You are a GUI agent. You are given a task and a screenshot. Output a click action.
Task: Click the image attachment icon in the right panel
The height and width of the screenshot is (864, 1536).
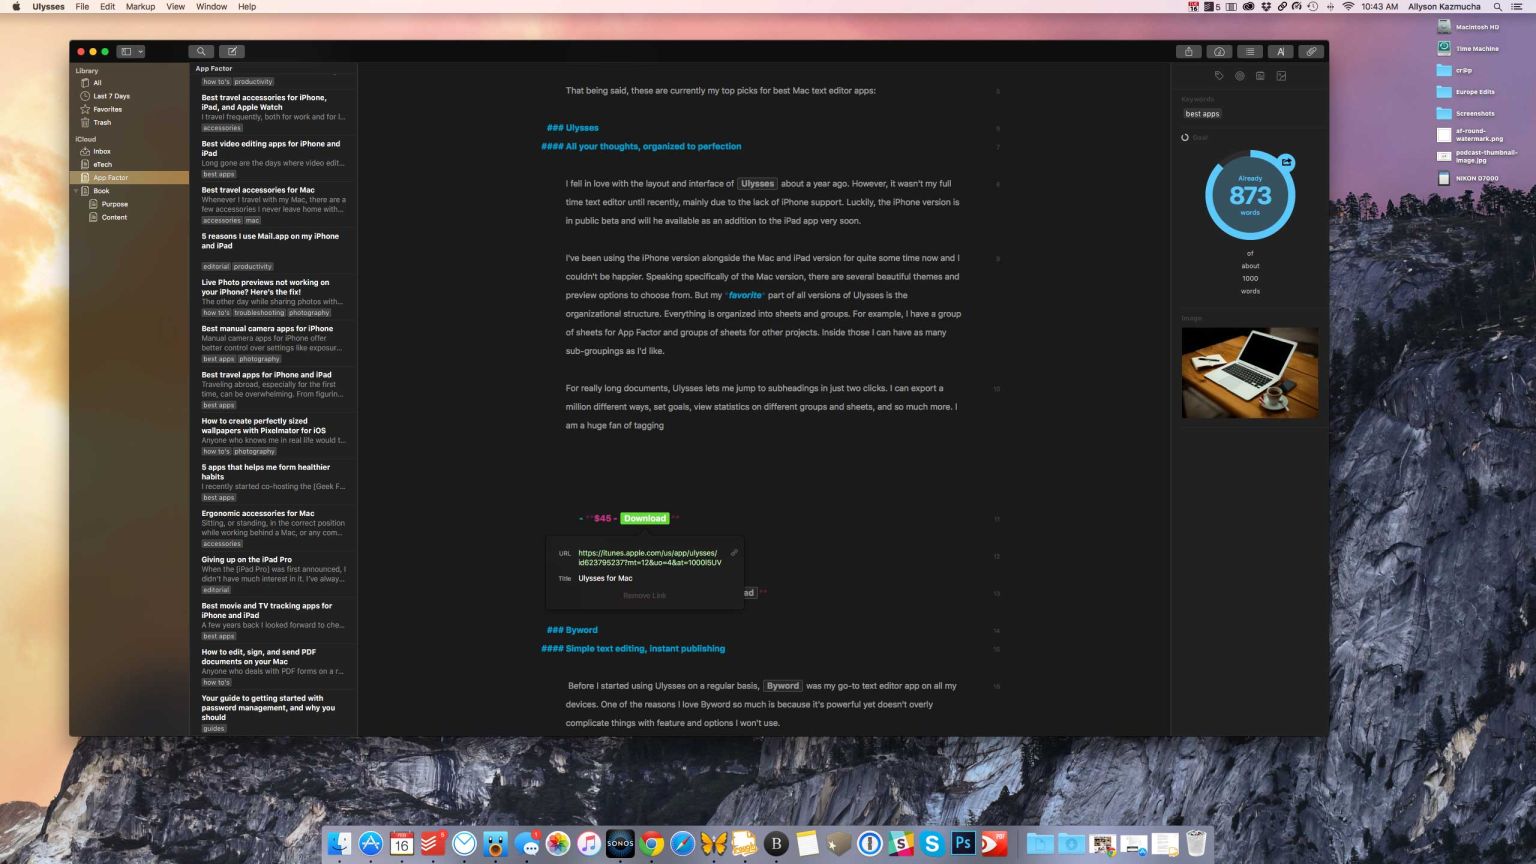pyautogui.click(x=1282, y=76)
